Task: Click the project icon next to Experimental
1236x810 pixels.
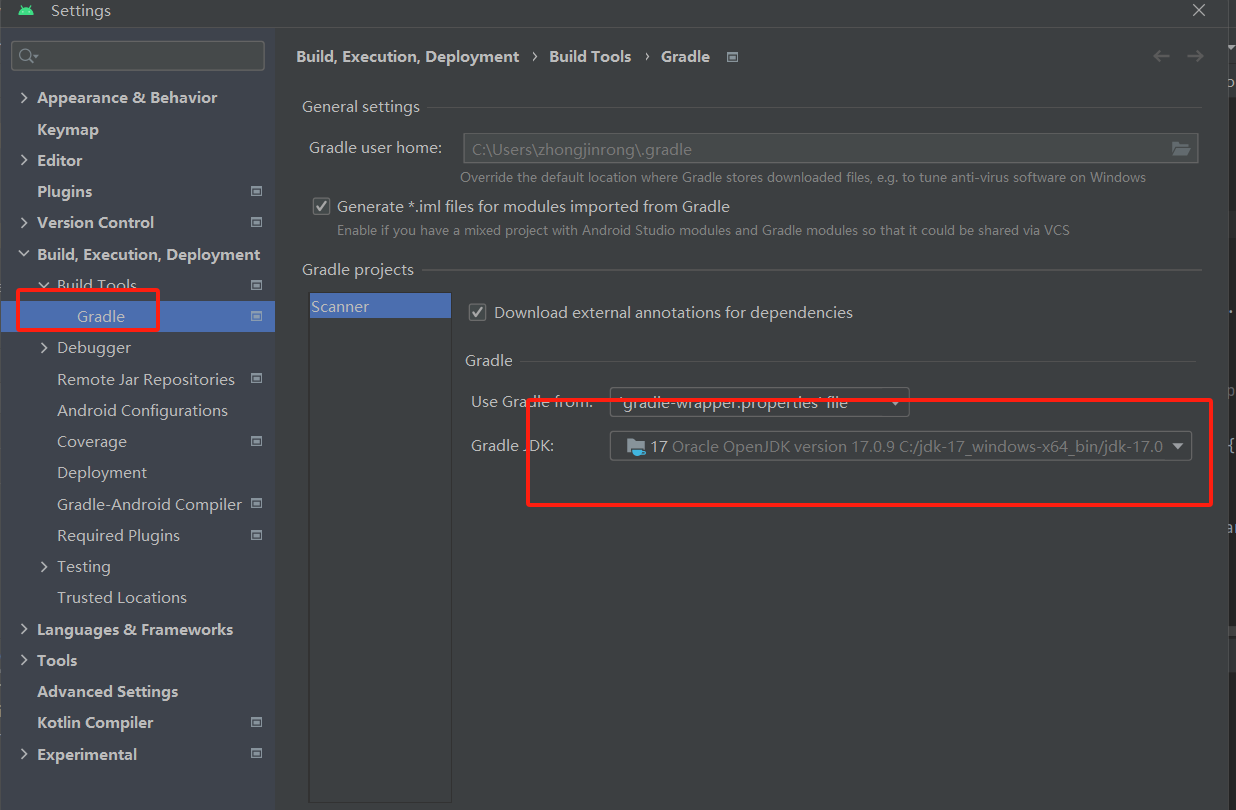Action: pyautogui.click(x=256, y=754)
